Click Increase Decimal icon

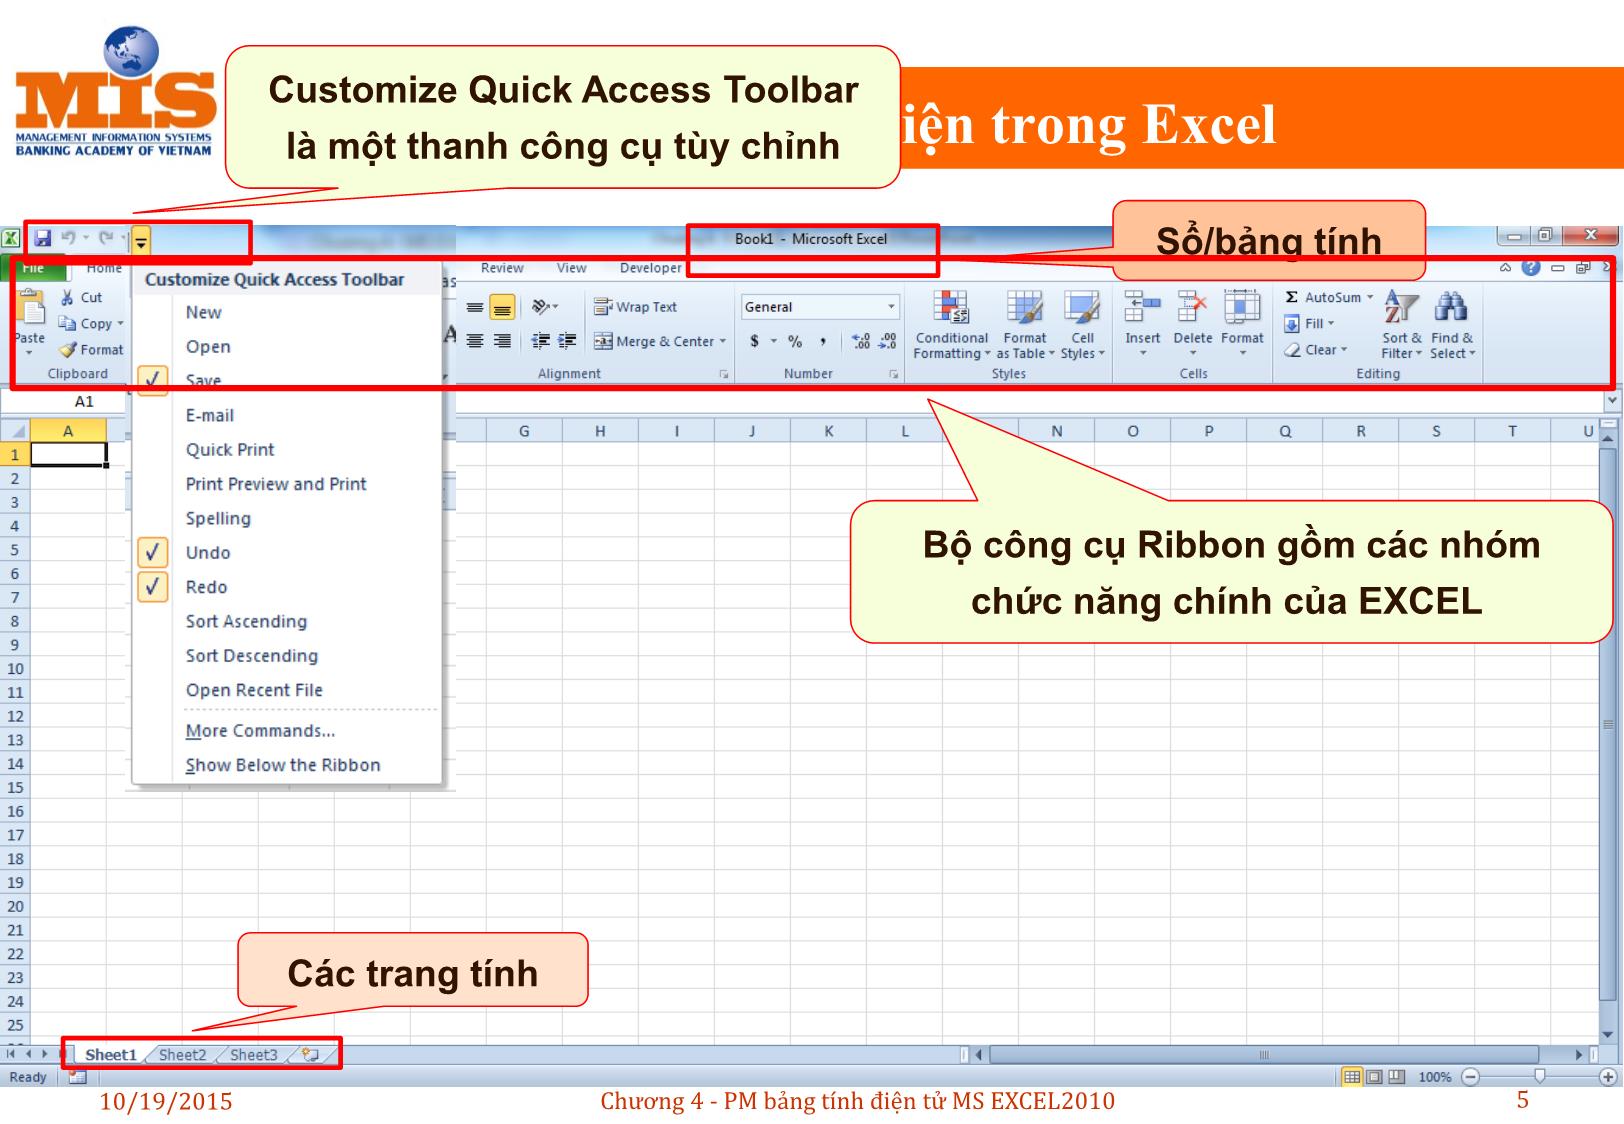(861, 341)
